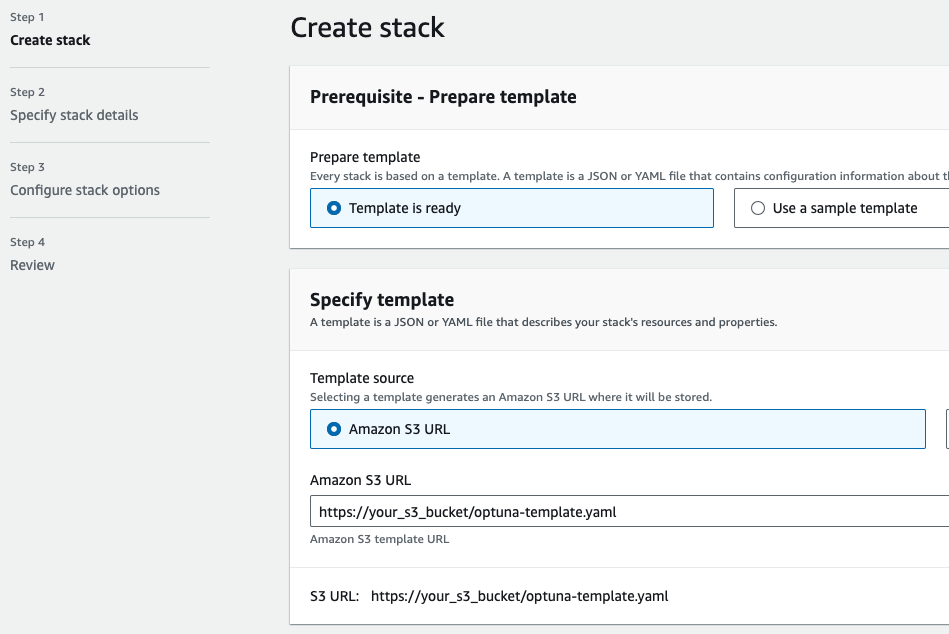The width and height of the screenshot is (949, 634).
Task: Click the "Selecting a template generates" description
Action: click(511, 397)
